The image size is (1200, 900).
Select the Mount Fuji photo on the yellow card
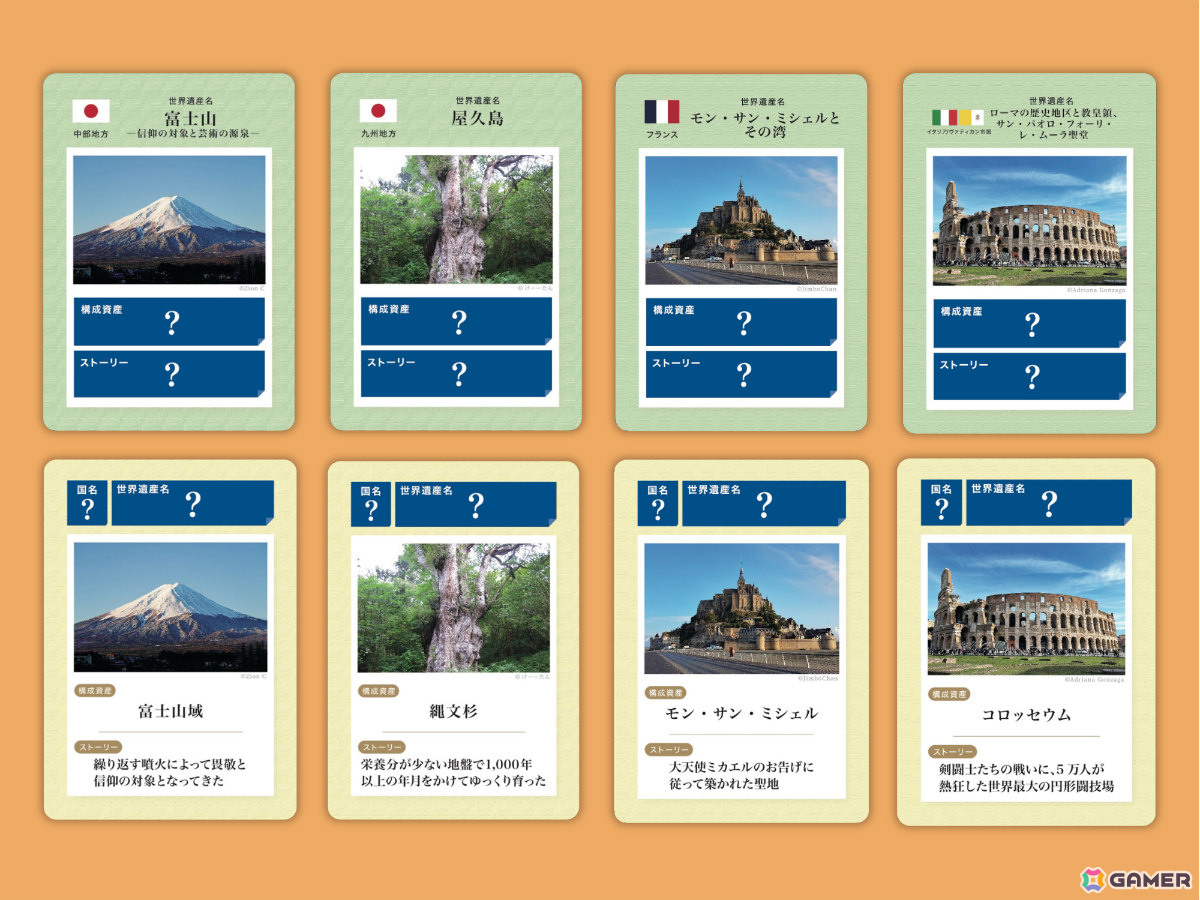(170, 607)
